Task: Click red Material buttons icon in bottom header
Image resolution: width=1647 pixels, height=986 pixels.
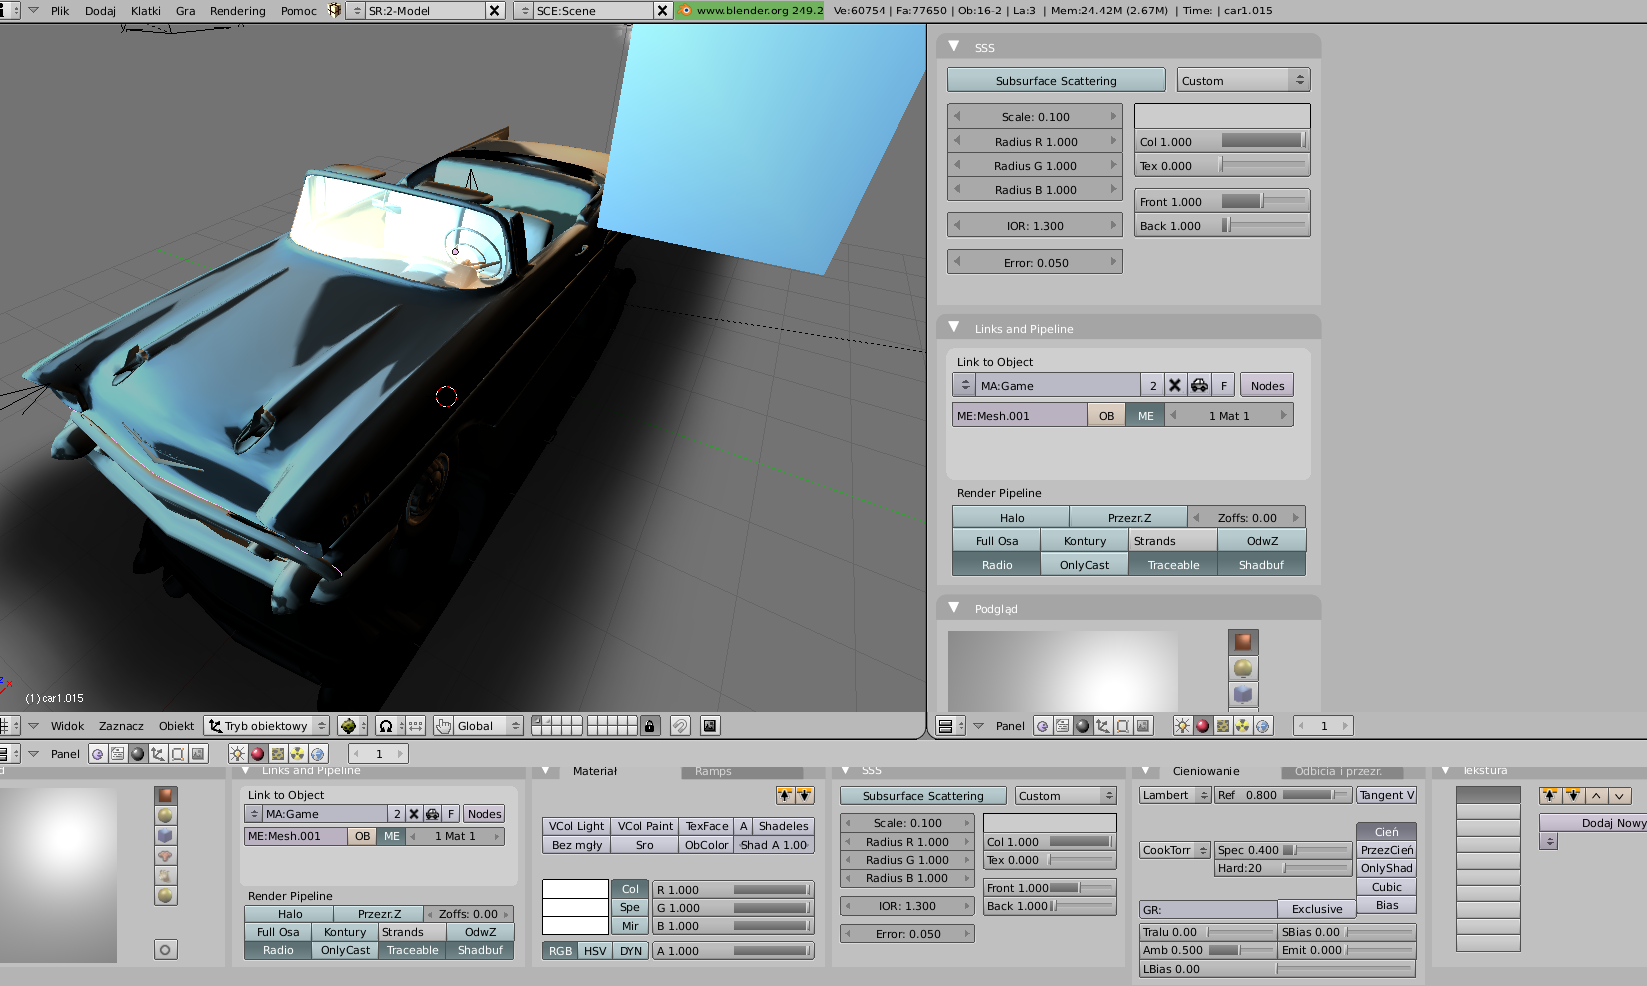Action: point(258,754)
